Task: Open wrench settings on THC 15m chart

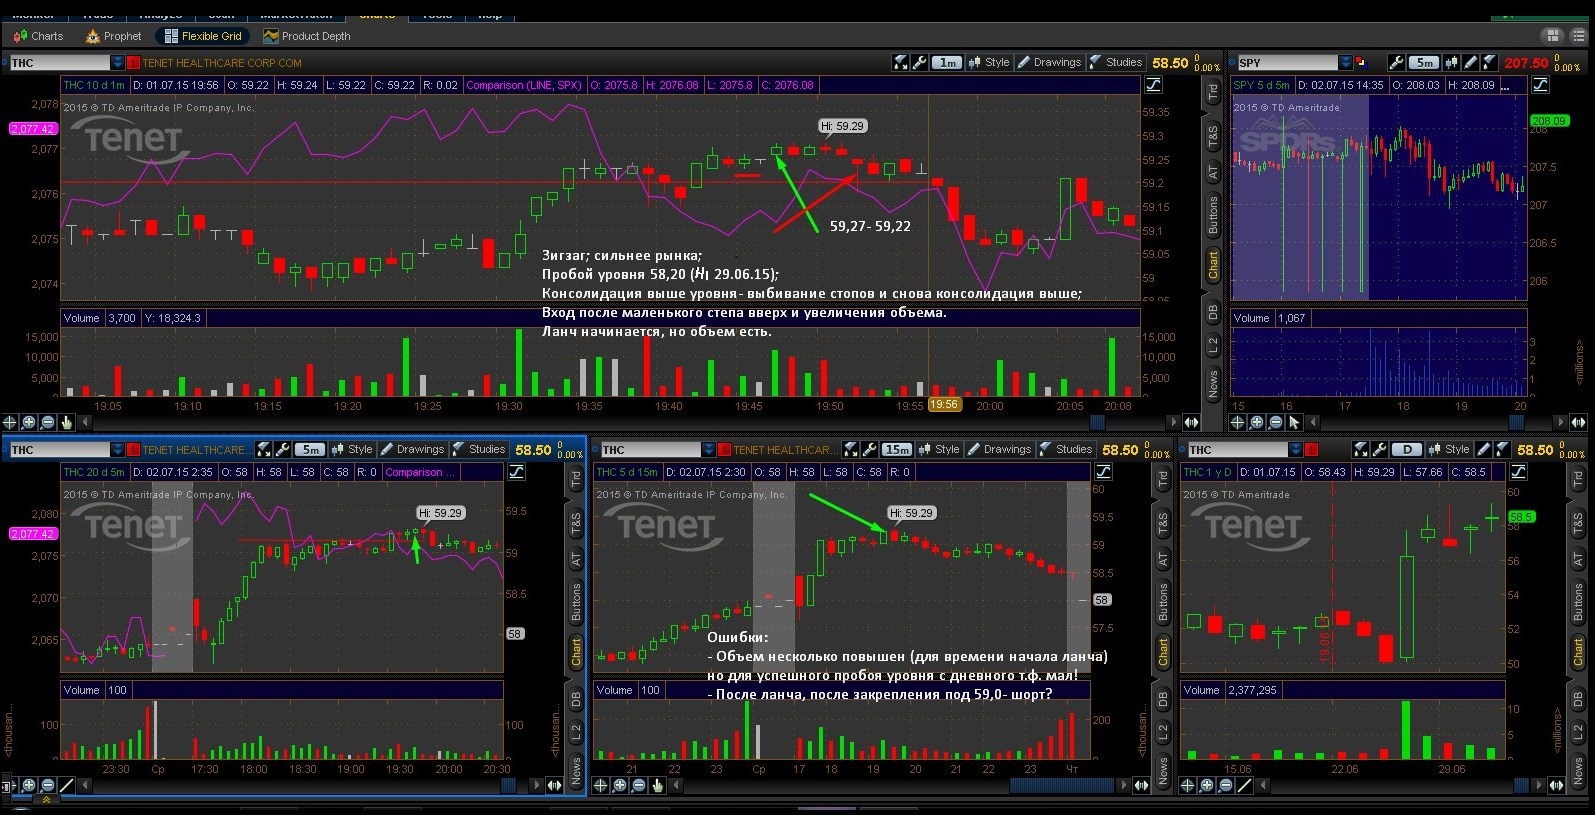Action: pos(869,449)
